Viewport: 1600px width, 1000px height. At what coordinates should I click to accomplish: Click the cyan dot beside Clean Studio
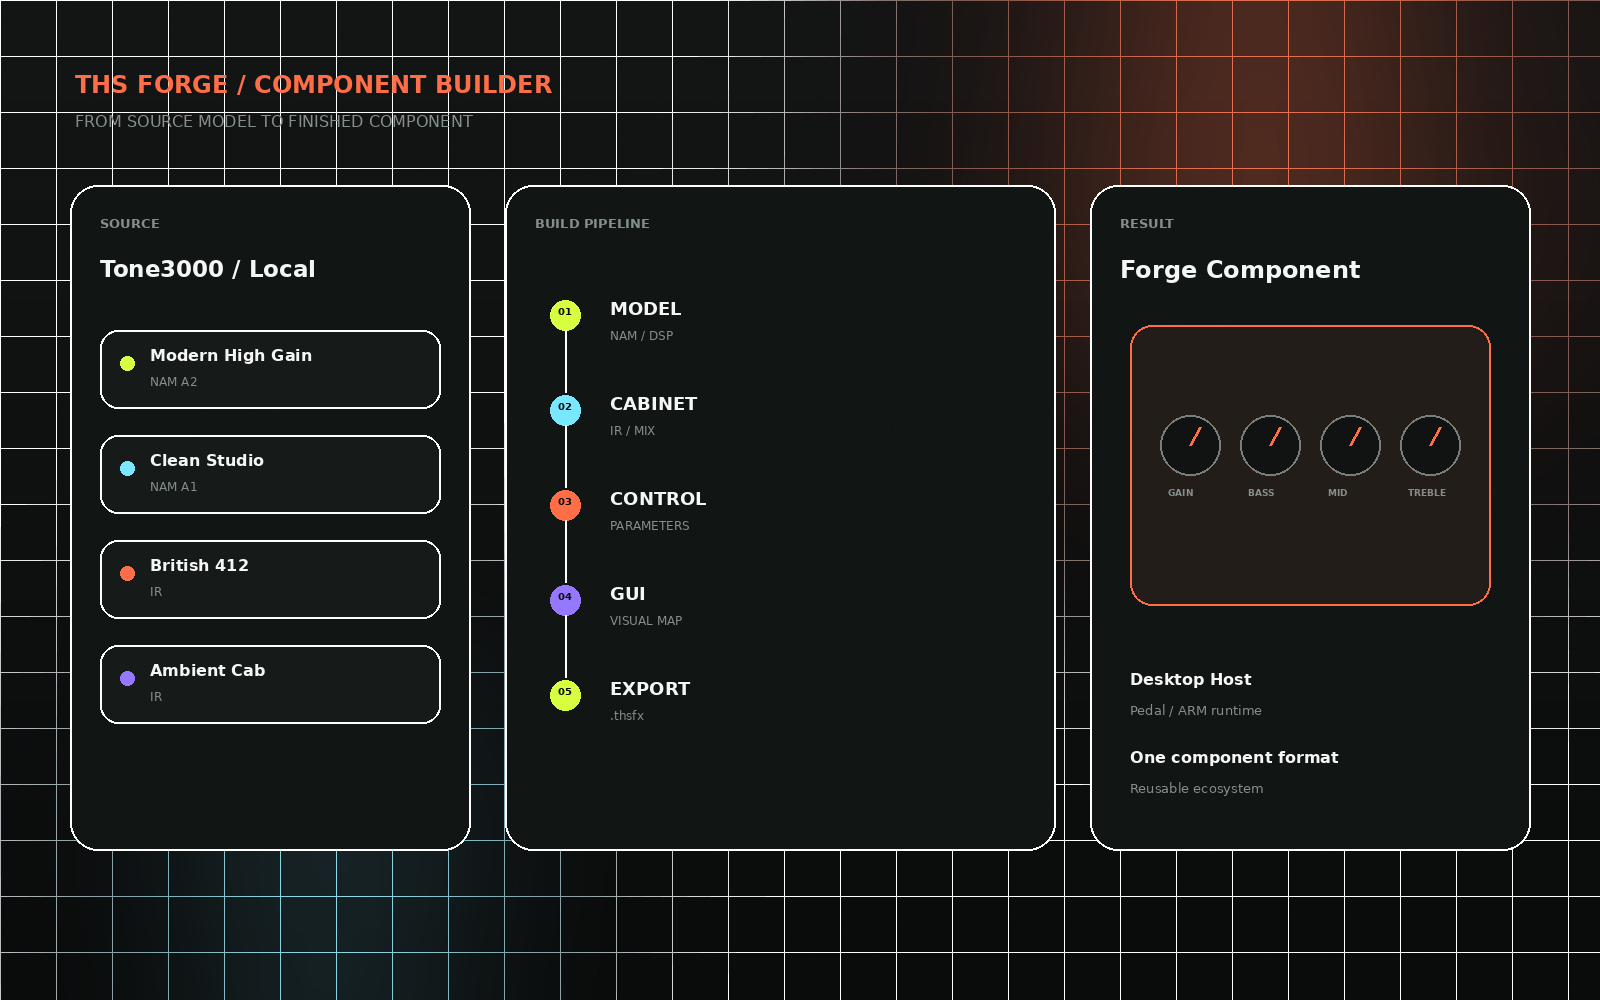click(127, 468)
